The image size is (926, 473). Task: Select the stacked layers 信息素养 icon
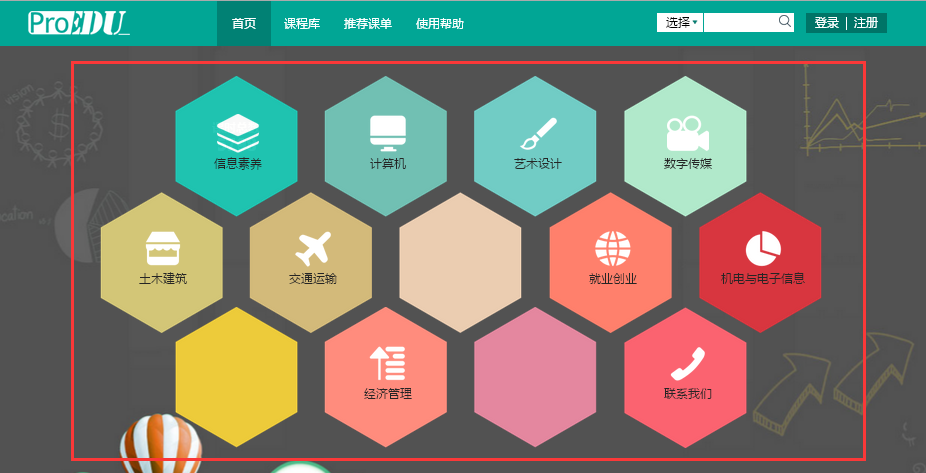(237, 133)
